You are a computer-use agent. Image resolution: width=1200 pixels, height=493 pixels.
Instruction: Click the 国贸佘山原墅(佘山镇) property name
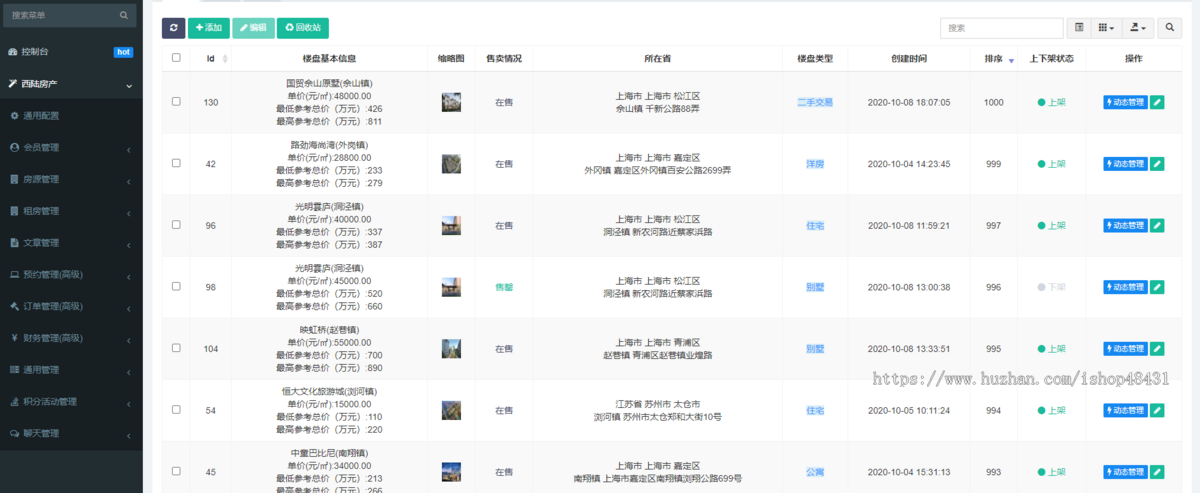[x=329, y=83]
